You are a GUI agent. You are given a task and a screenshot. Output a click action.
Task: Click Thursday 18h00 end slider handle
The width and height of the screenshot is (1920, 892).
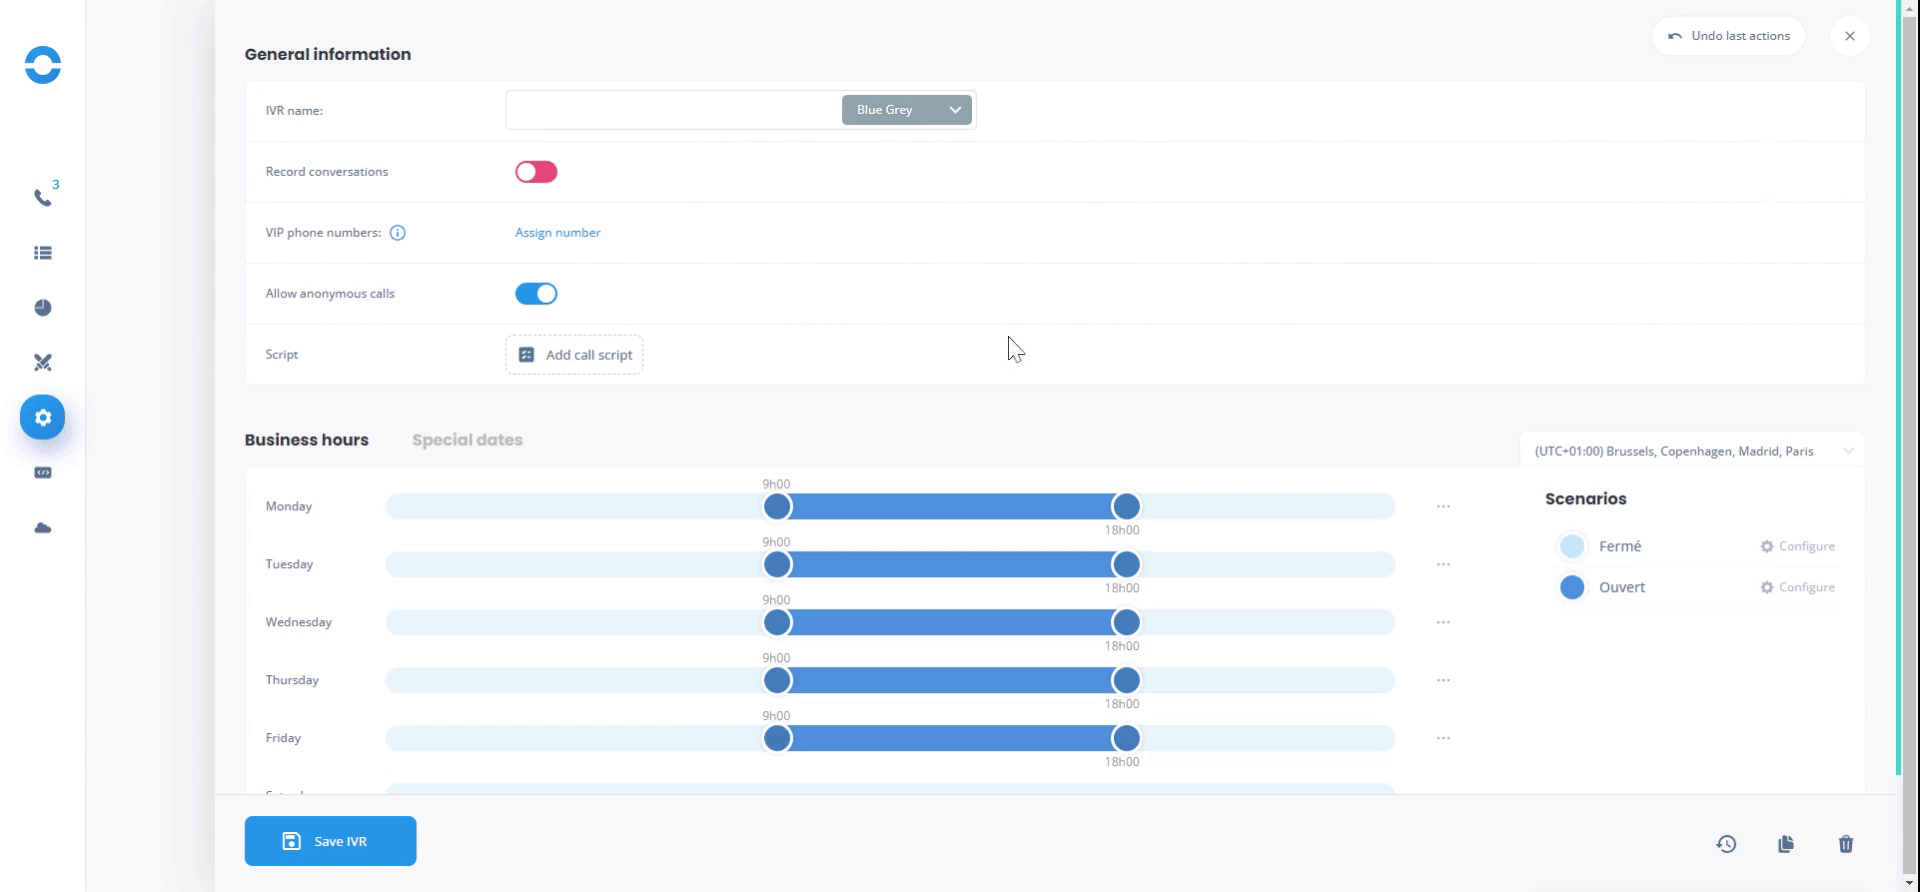click(1126, 681)
